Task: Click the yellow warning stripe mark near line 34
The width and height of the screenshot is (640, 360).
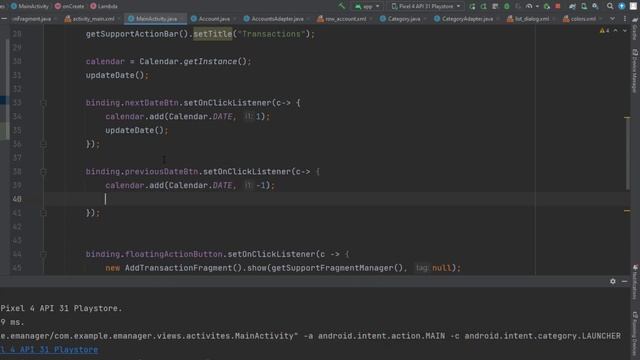Action: point(627,118)
